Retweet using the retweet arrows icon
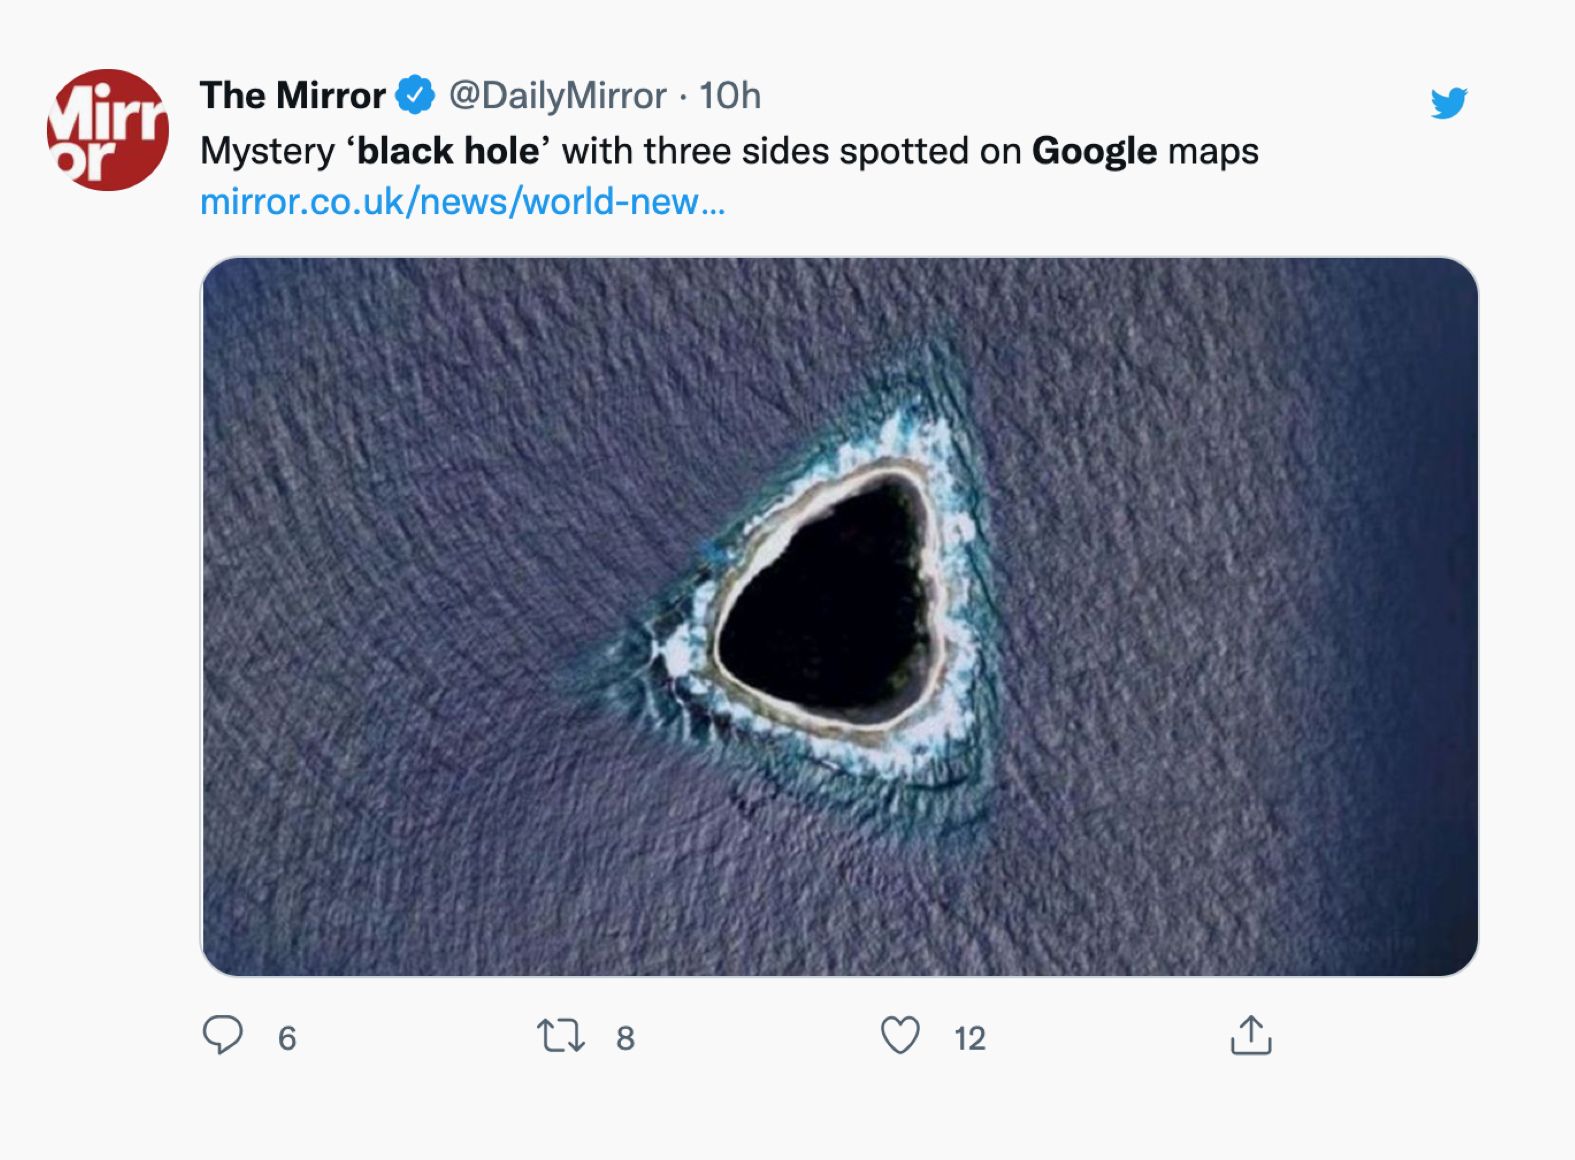The height and width of the screenshot is (1160, 1575). coord(560,1035)
